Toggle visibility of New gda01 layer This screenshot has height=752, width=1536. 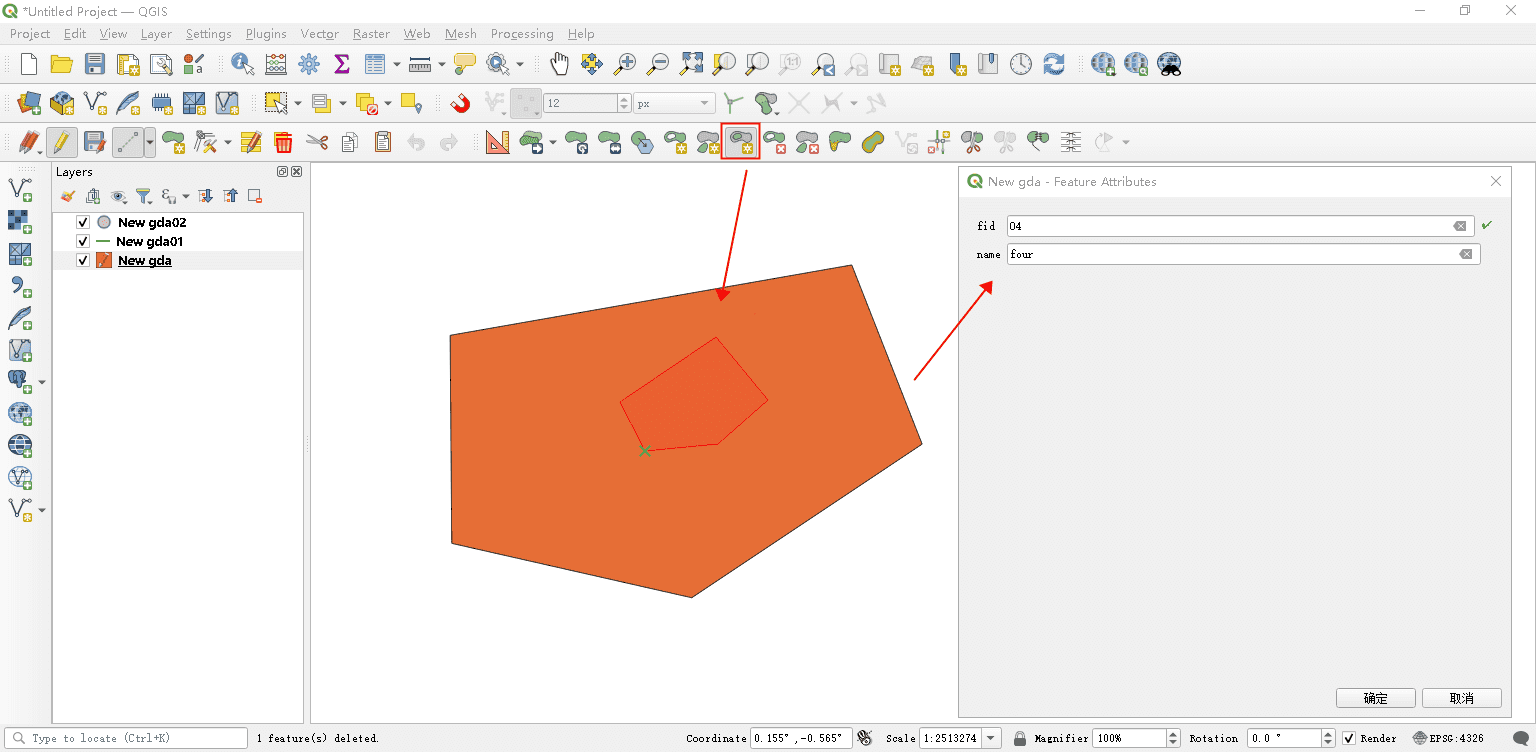pos(83,241)
